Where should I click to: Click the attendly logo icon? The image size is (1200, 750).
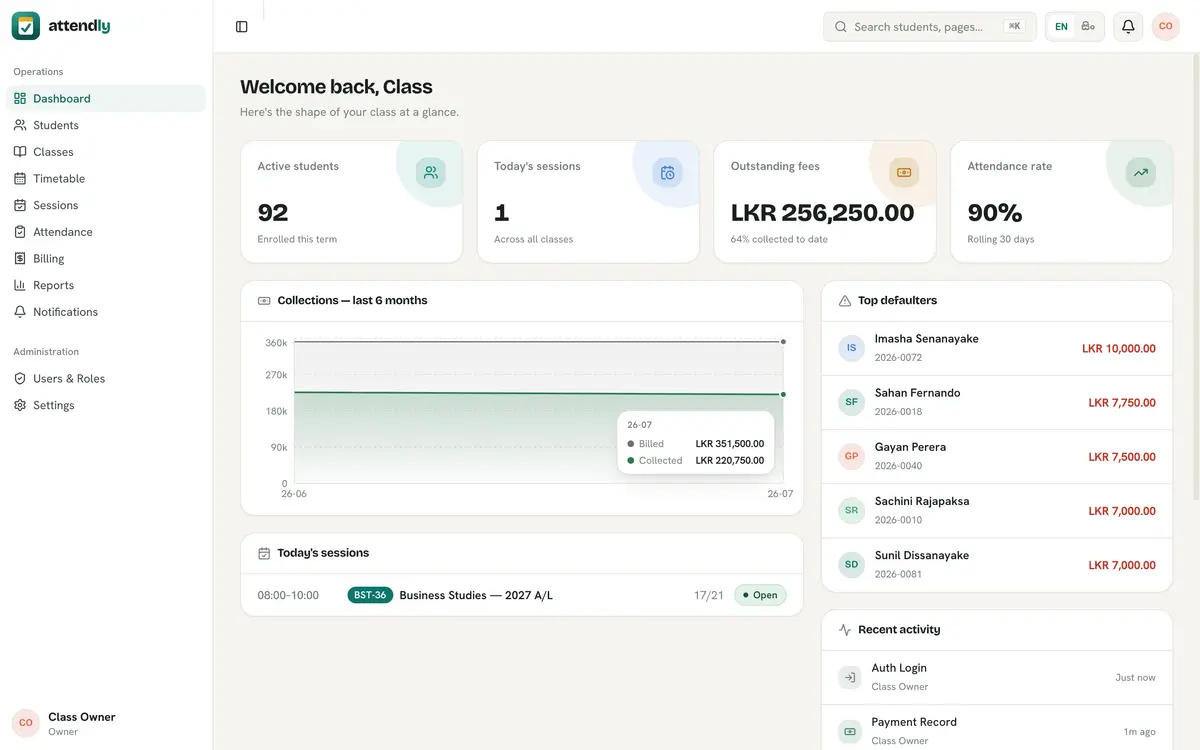(26, 26)
